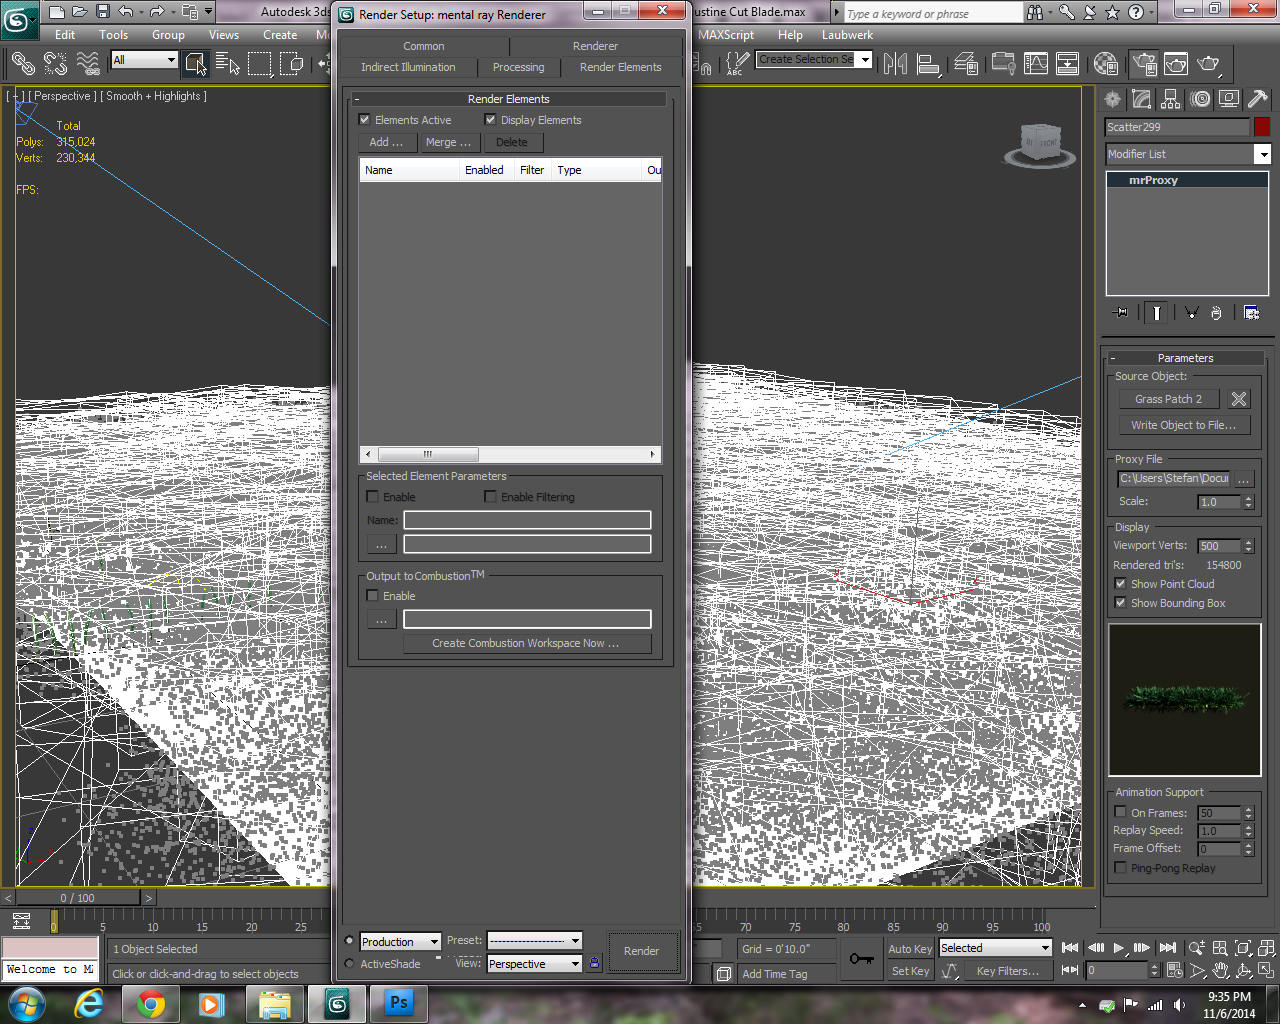1280x1024 pixels.
Task: Click the Render Production teapot icon
Action: click(1209, 64)
